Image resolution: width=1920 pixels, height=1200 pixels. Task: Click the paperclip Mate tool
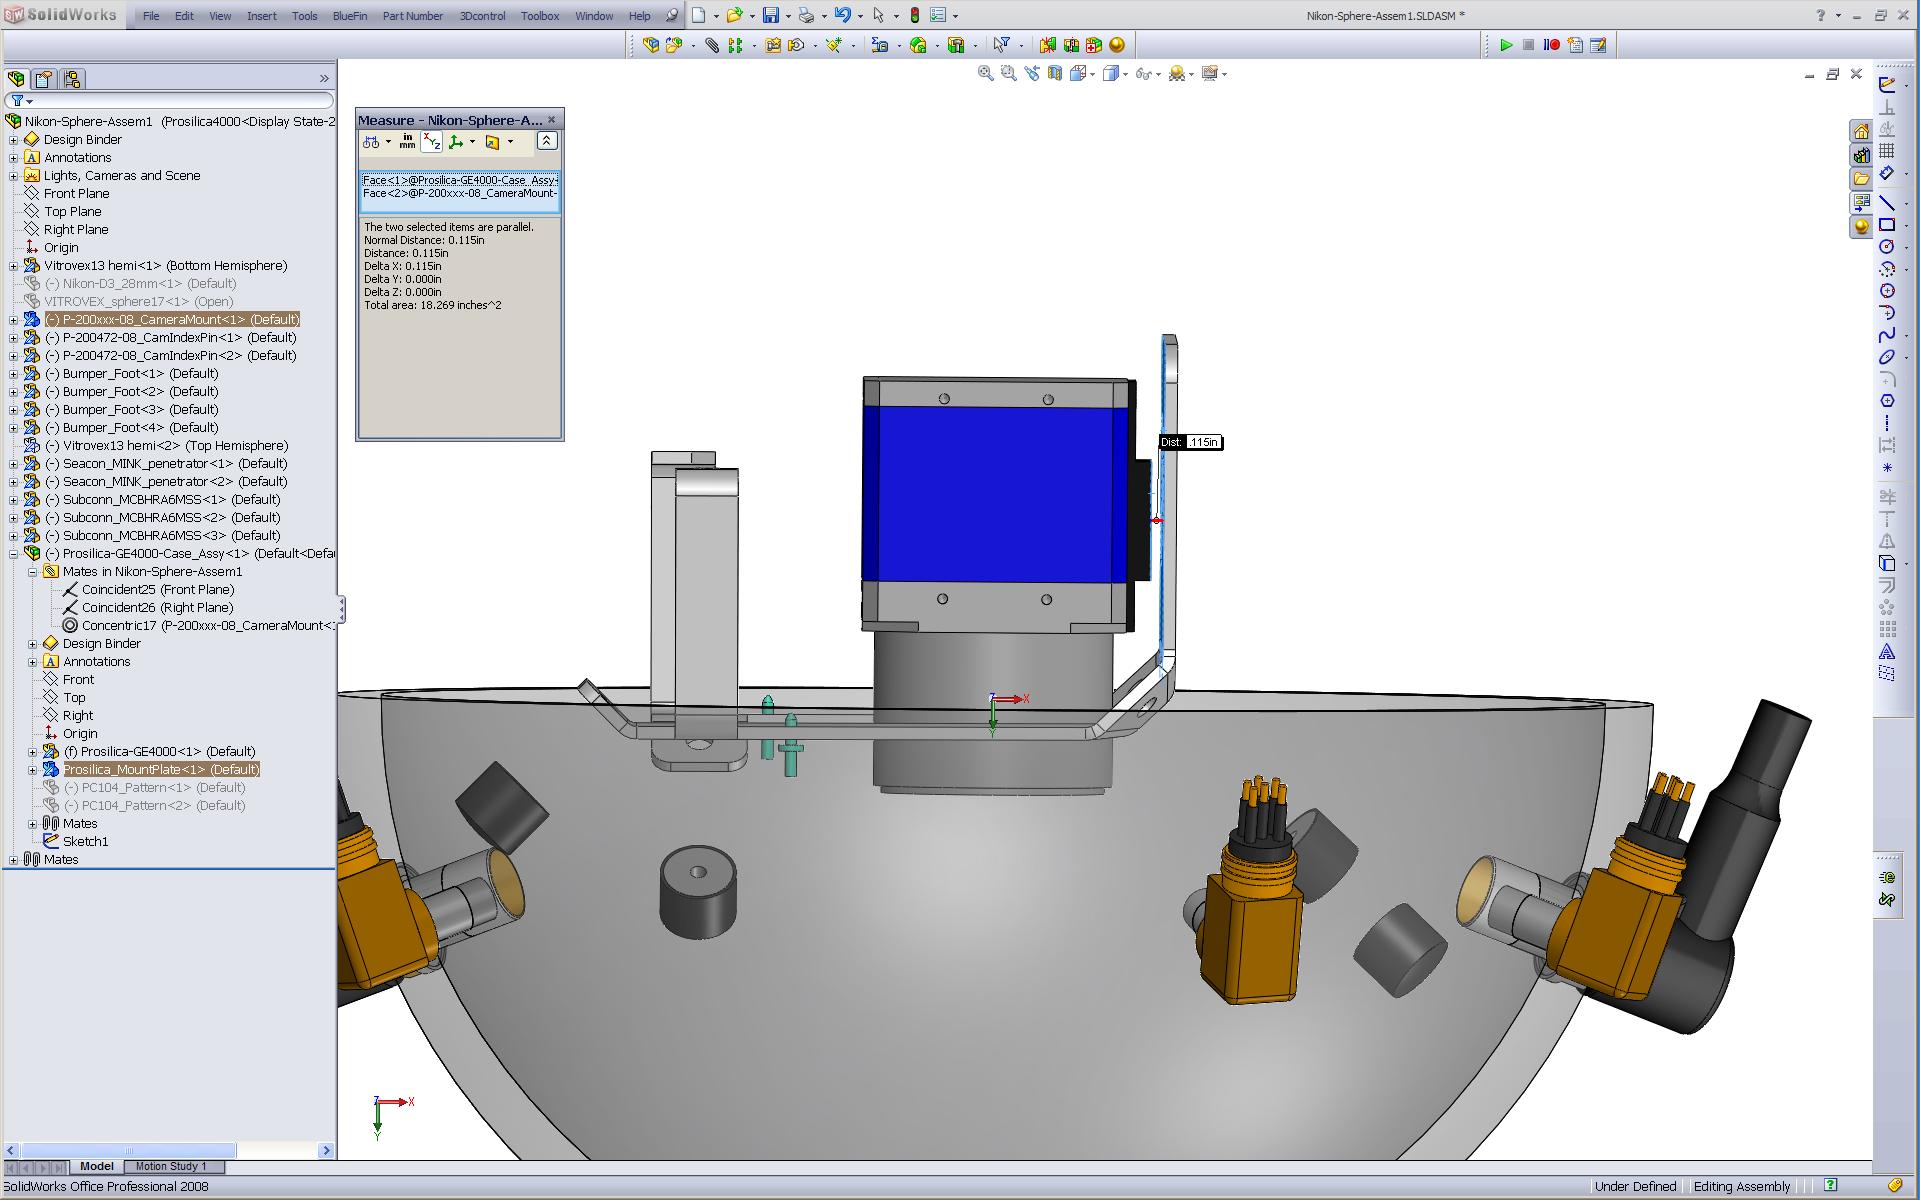(x=712, y=45)
